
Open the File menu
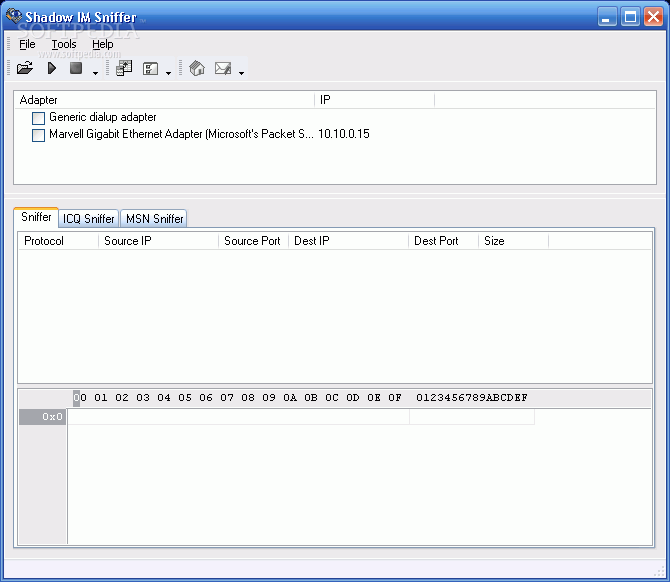tap(27, 44)
